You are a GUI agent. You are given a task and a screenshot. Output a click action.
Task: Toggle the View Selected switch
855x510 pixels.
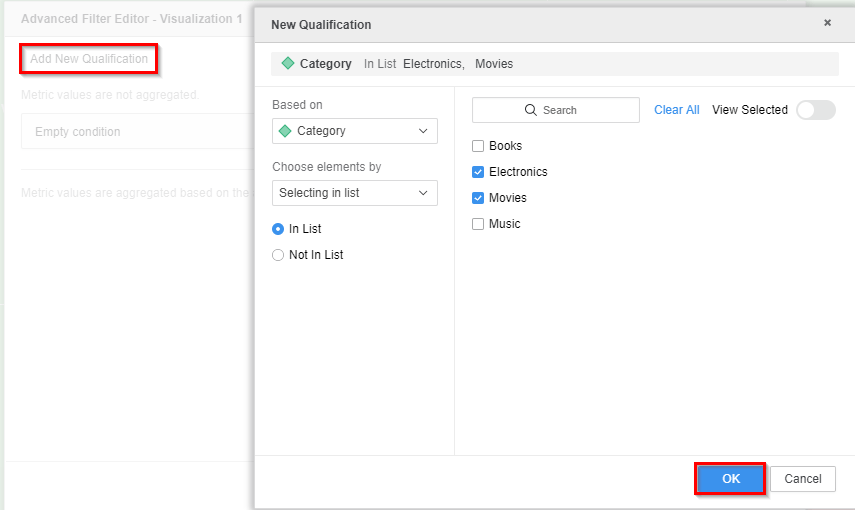click(815, 110)
